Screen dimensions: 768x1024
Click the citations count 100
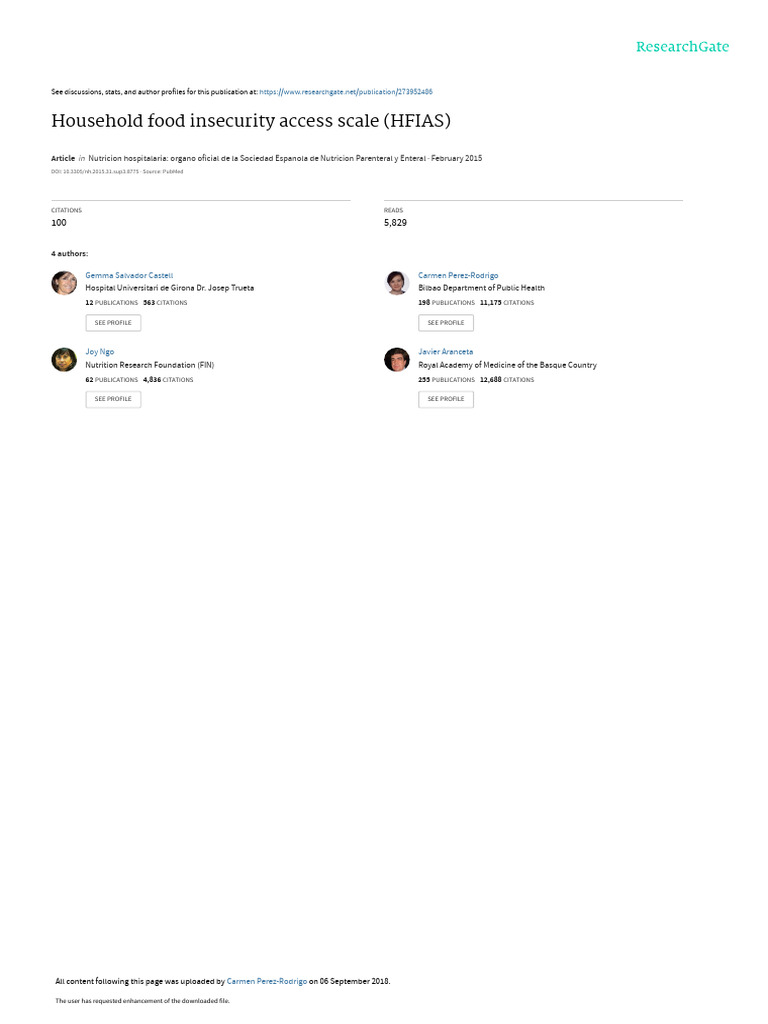click(59, 223)
